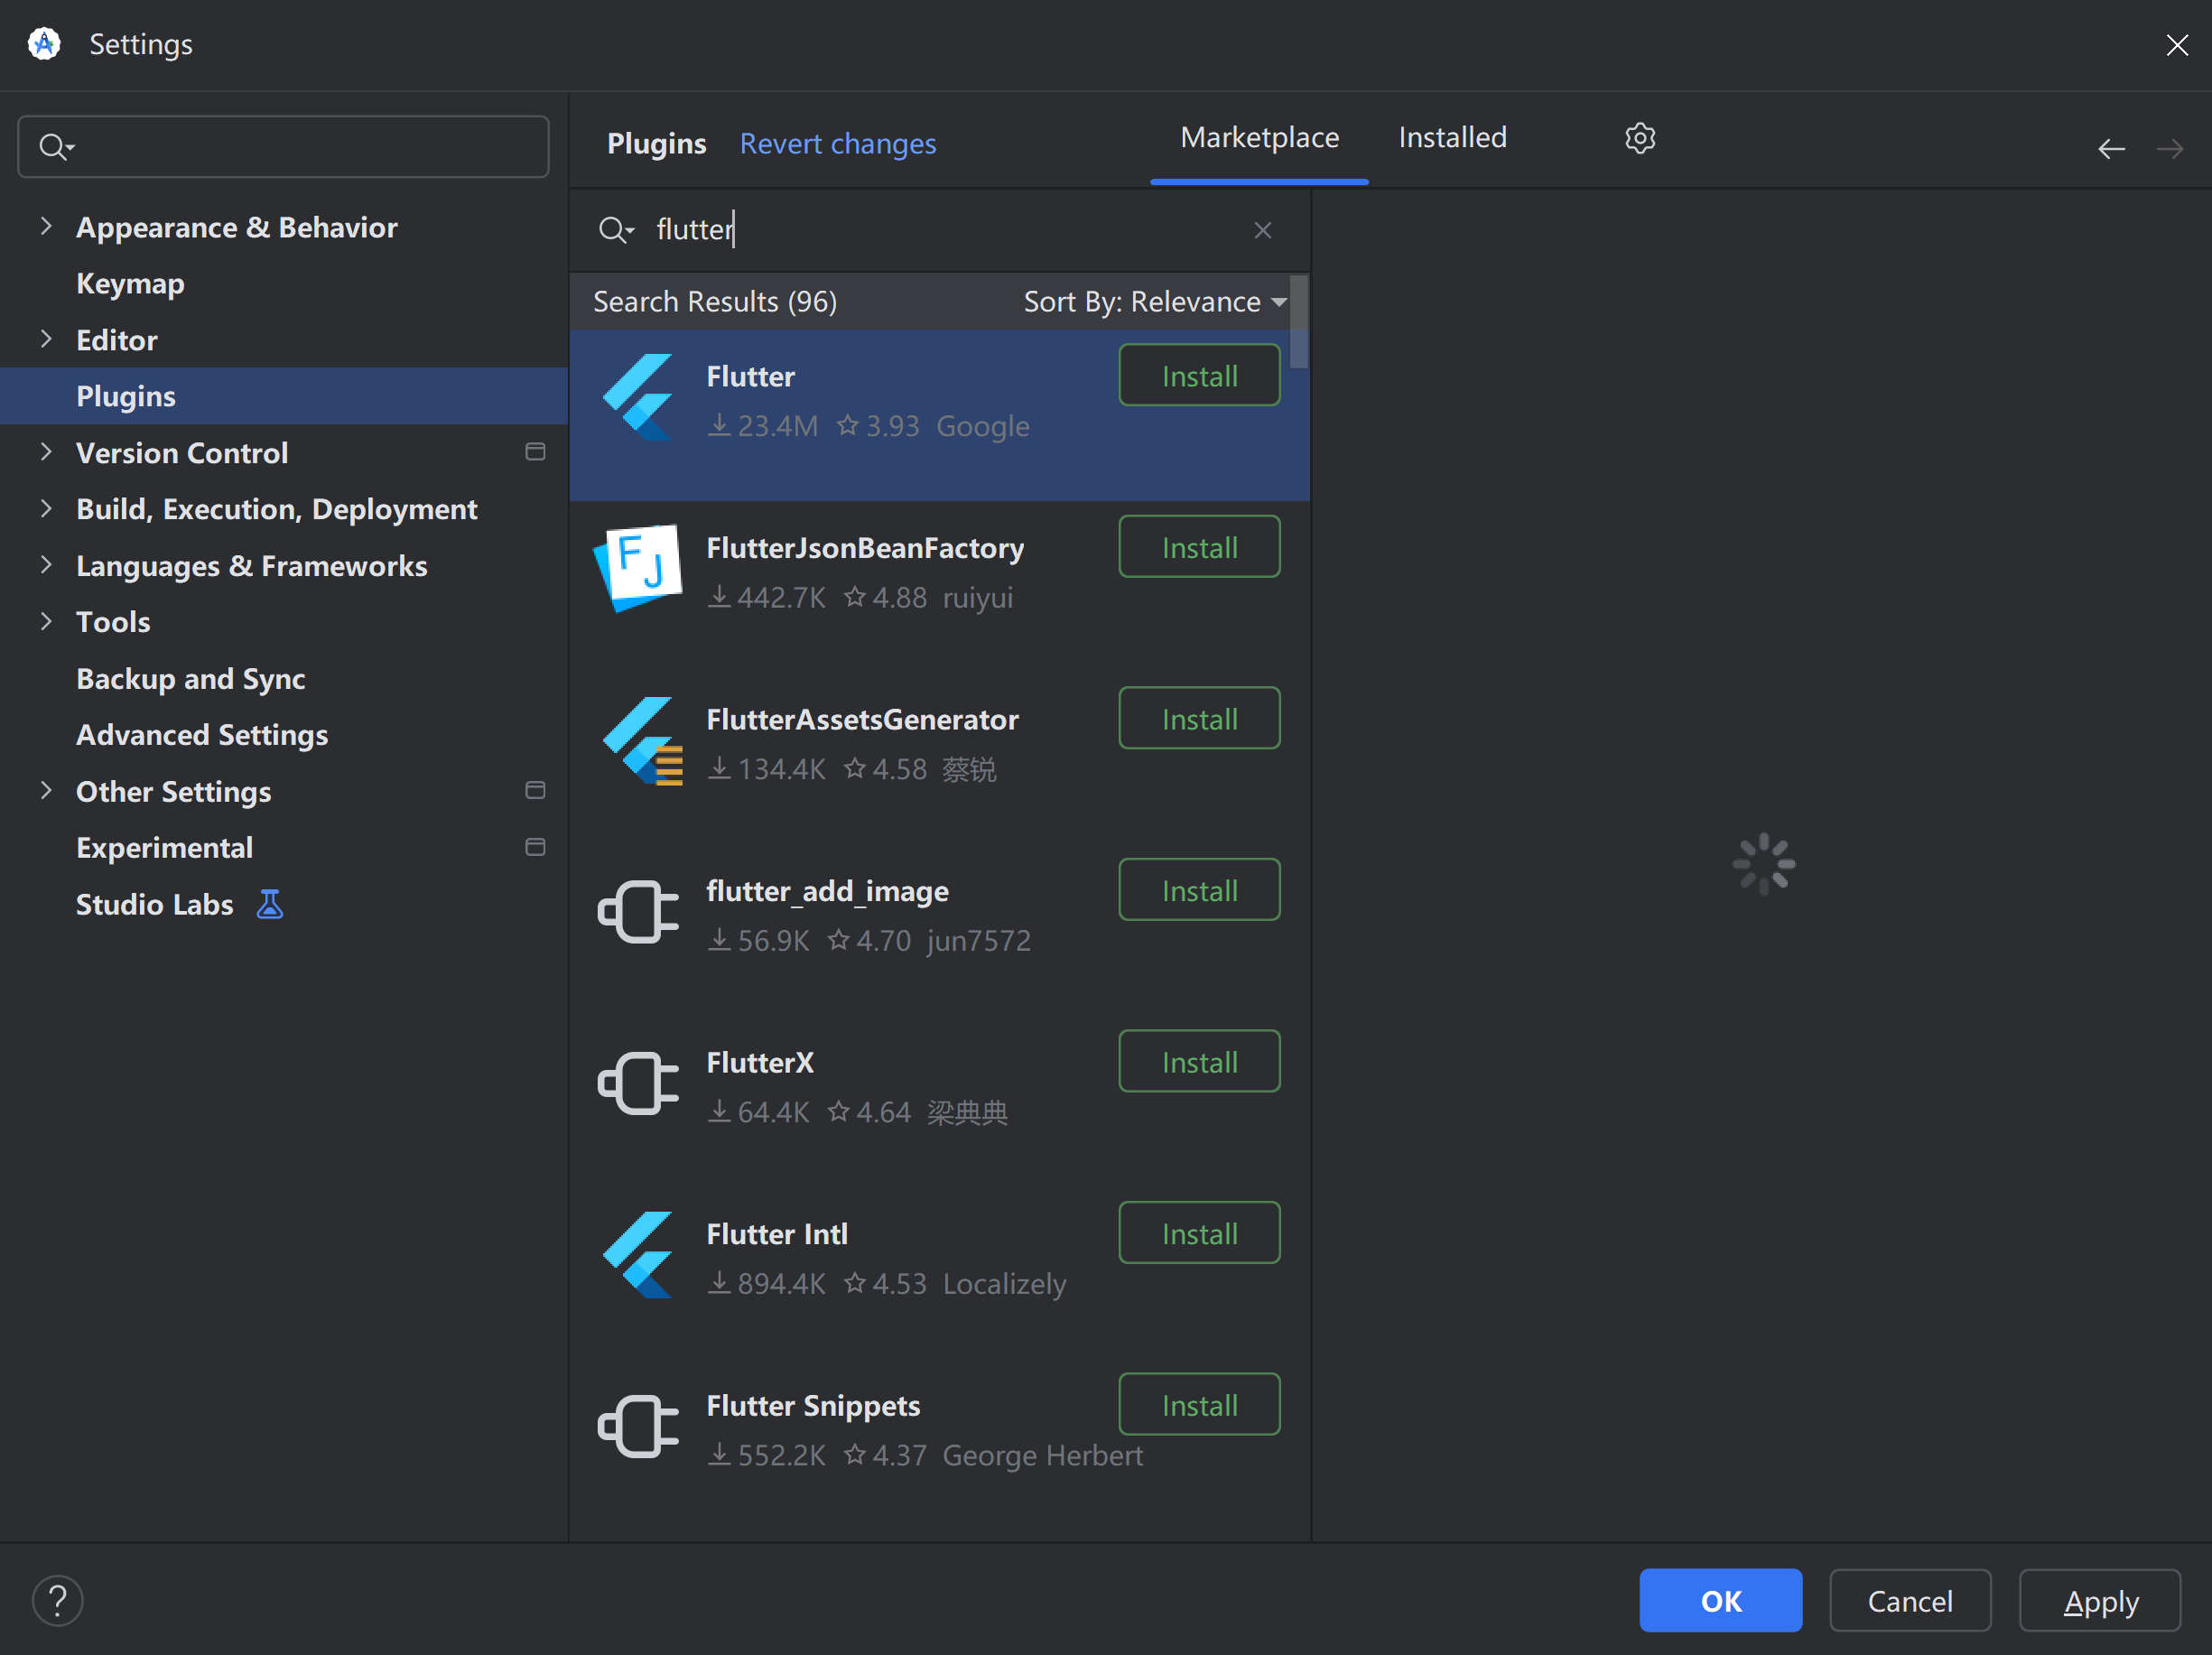This screenshot has height=1655, width=2212.
Task: Click the Revert changes link
Action: coord(837,143)
